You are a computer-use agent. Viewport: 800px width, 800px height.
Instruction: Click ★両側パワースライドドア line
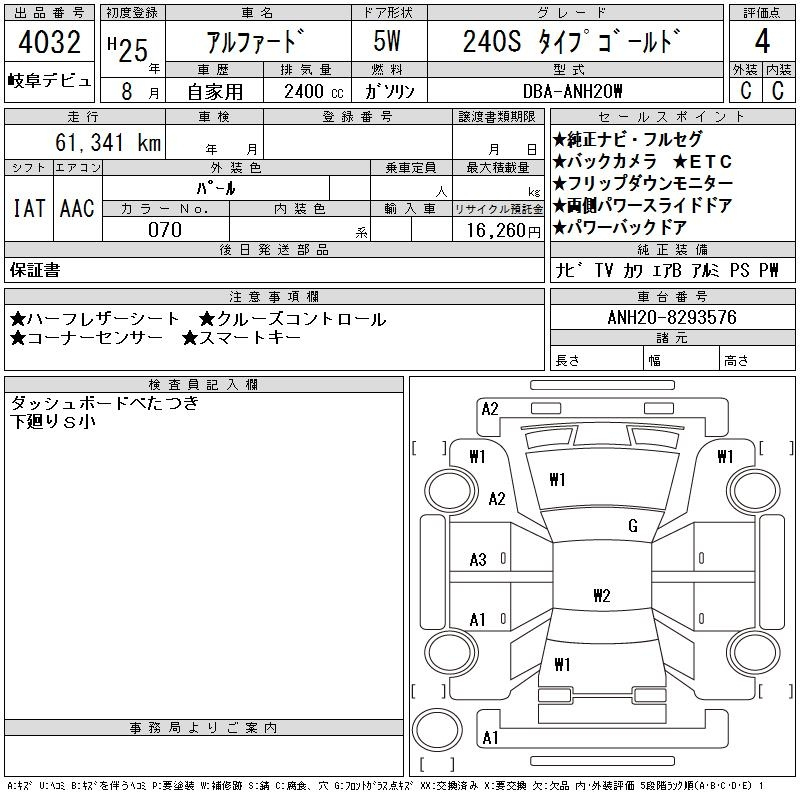[x=643, y=205]
